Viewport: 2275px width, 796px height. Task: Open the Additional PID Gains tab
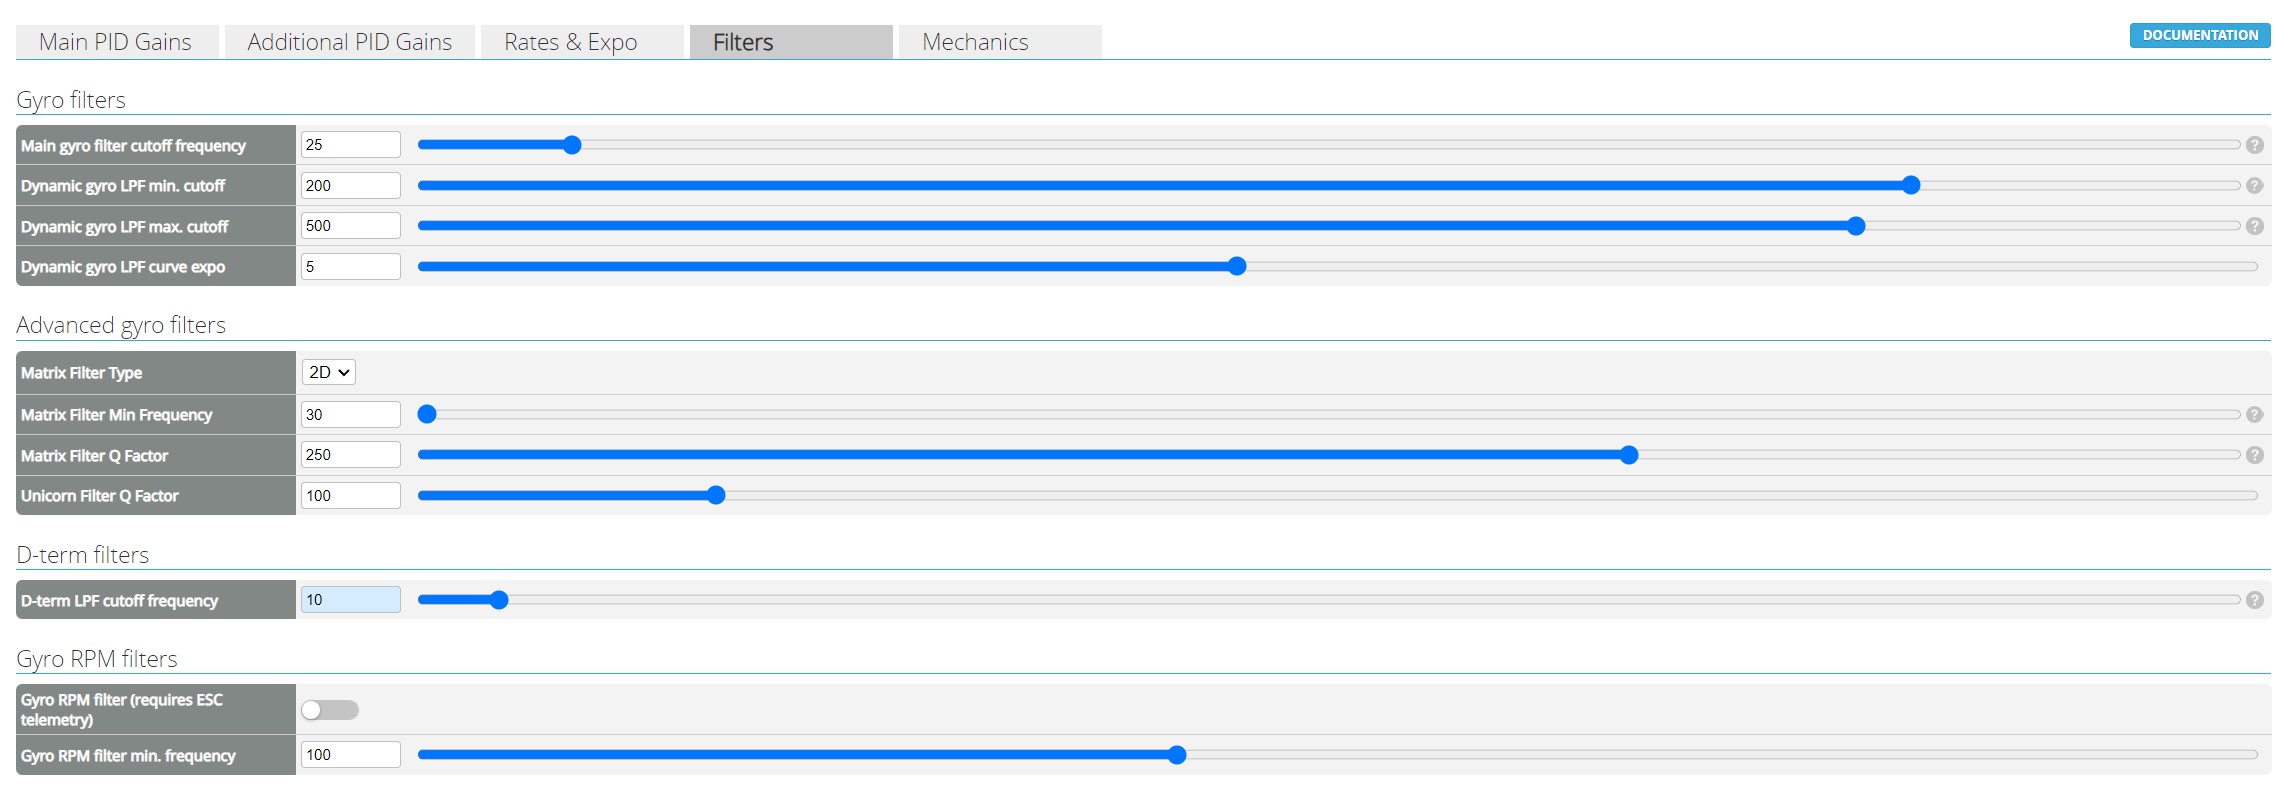coord(350,42)
